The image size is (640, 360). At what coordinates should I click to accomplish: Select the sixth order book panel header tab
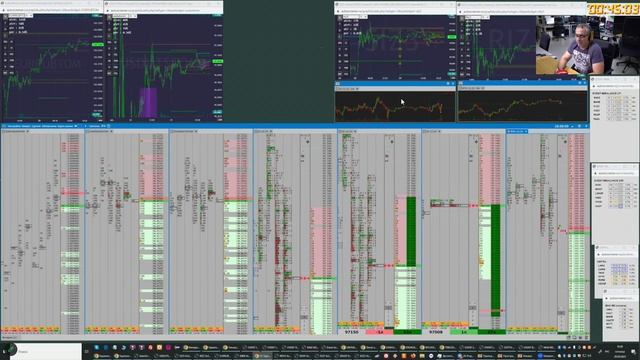(x=431, y=131)
